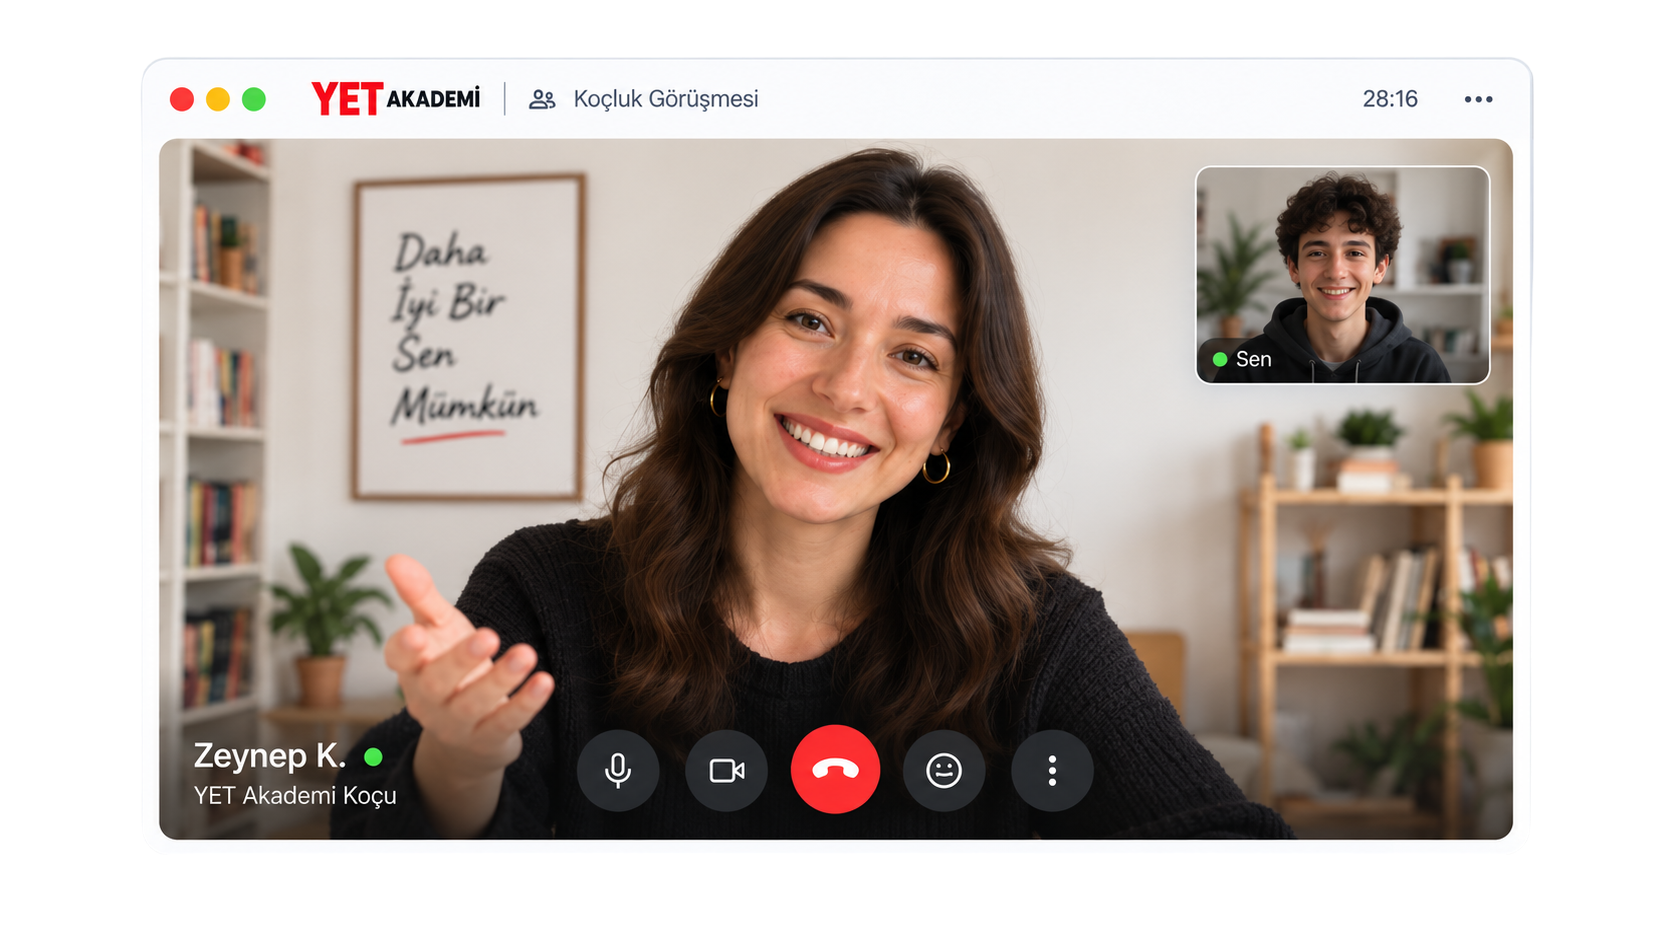This screenshot has width=1672, height=941.
Task: End the call with red hang-up button
Action: (835, 769)
